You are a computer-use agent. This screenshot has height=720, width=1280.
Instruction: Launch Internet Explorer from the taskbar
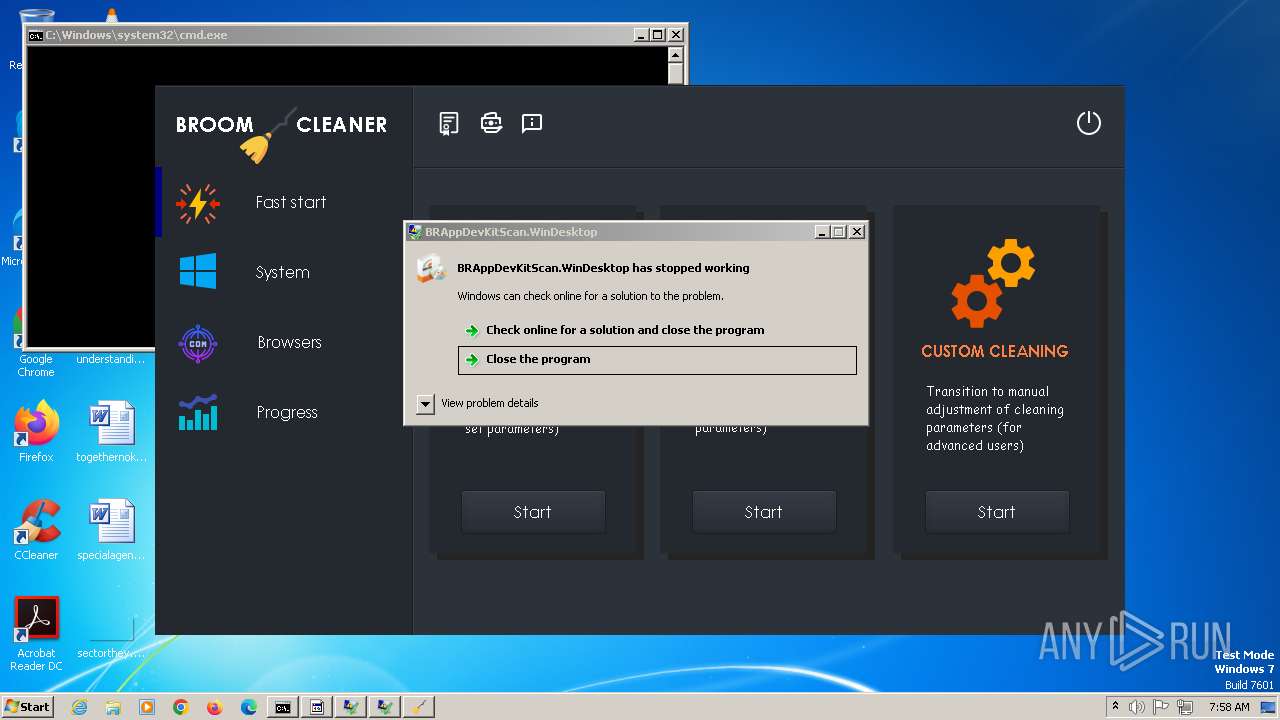coord(79,707)
